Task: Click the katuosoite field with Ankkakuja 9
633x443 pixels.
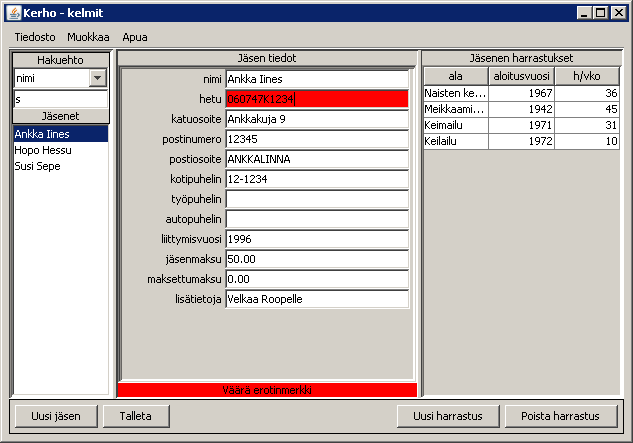Action: click(x=317, y=119)
